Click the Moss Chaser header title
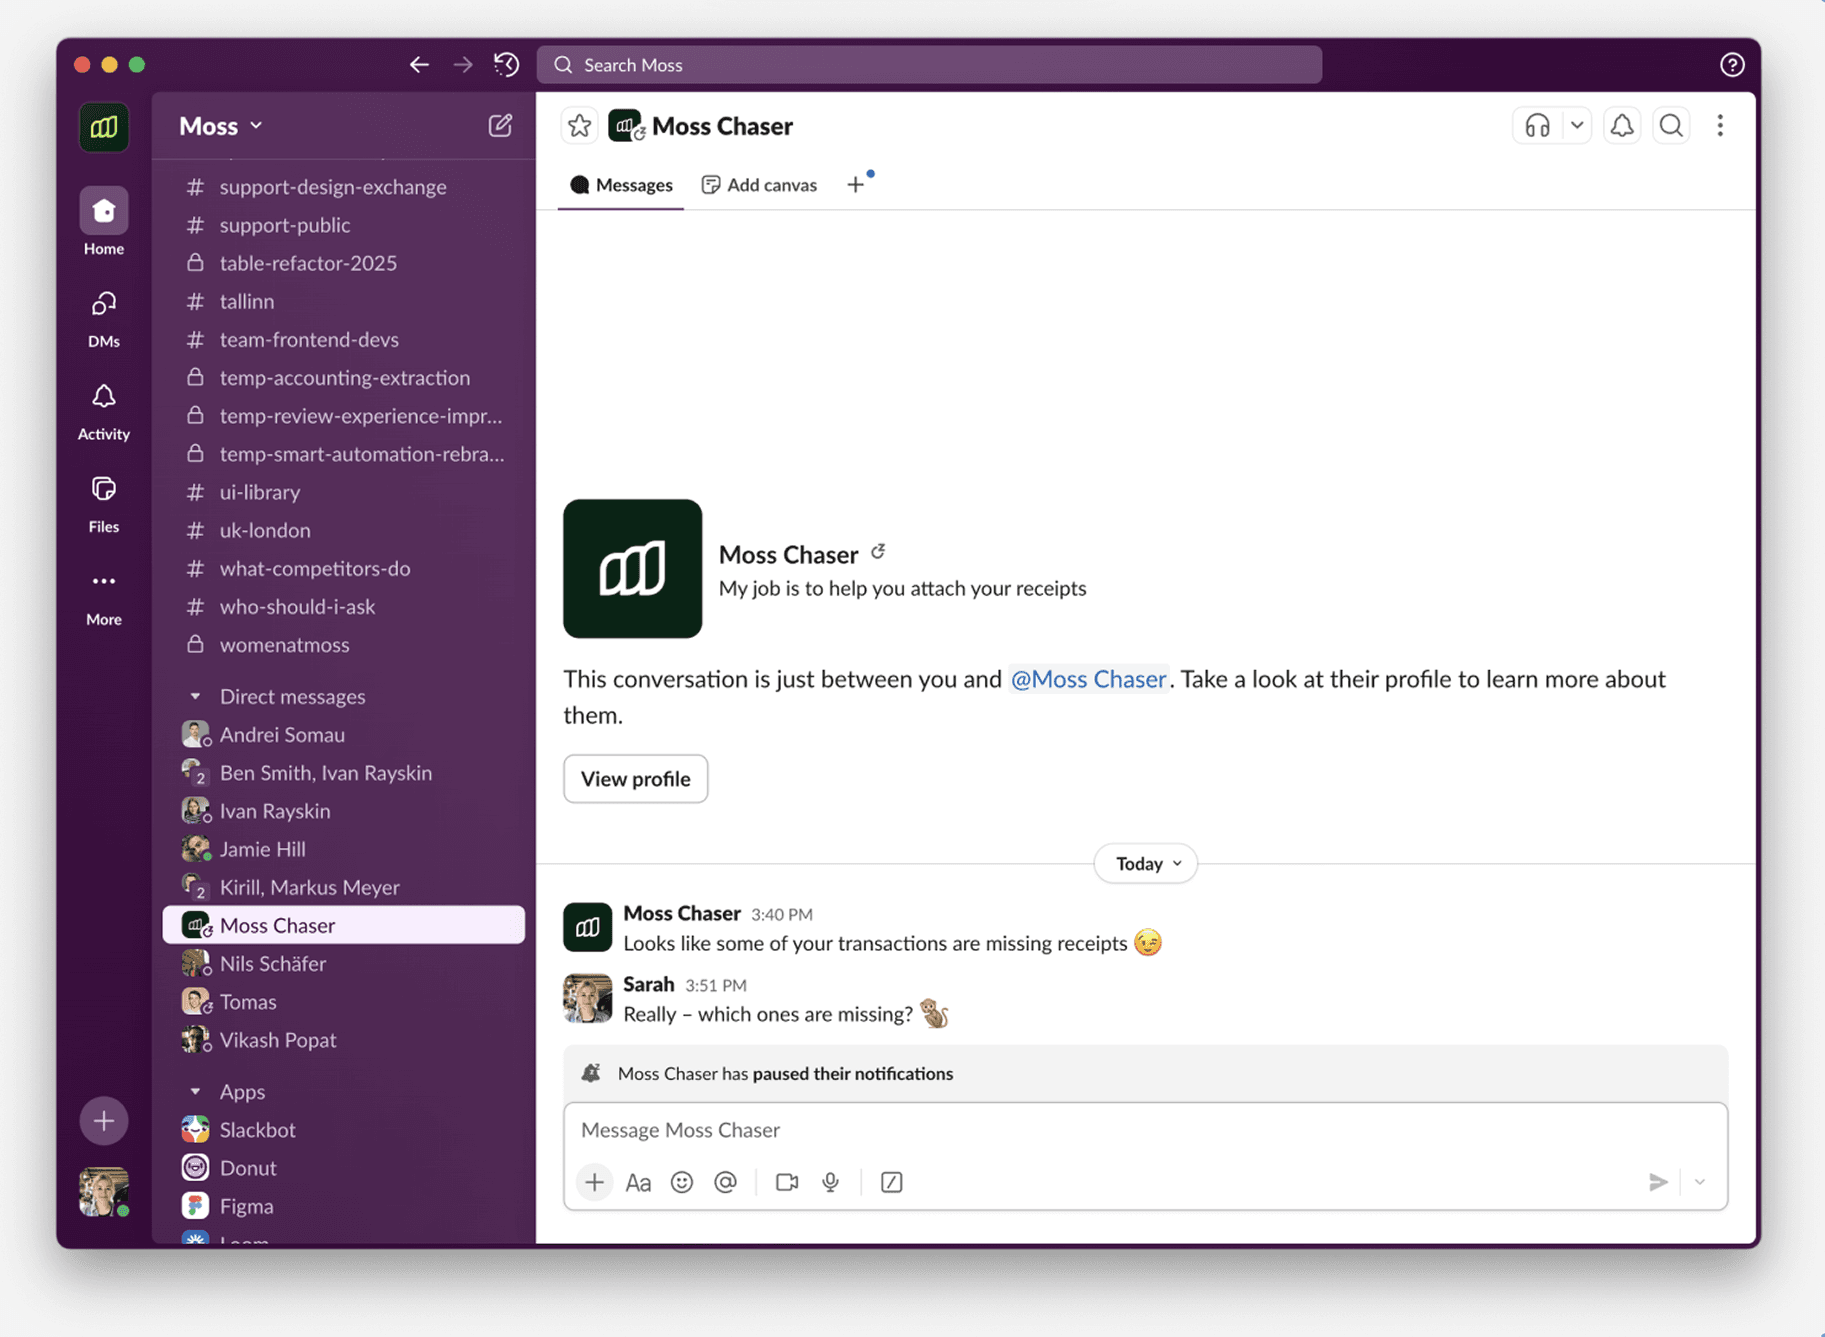This screenshot has height=1337, width=1825. pos(722,126)
